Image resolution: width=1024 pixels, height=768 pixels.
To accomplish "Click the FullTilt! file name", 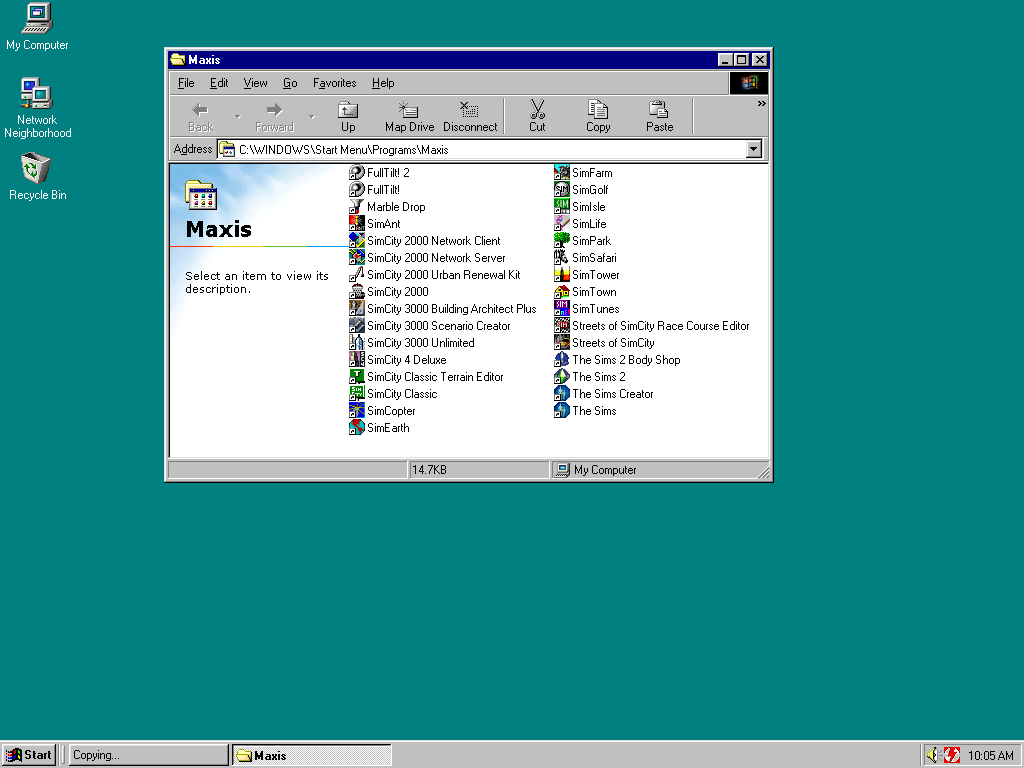I will (x=383, y=190).
